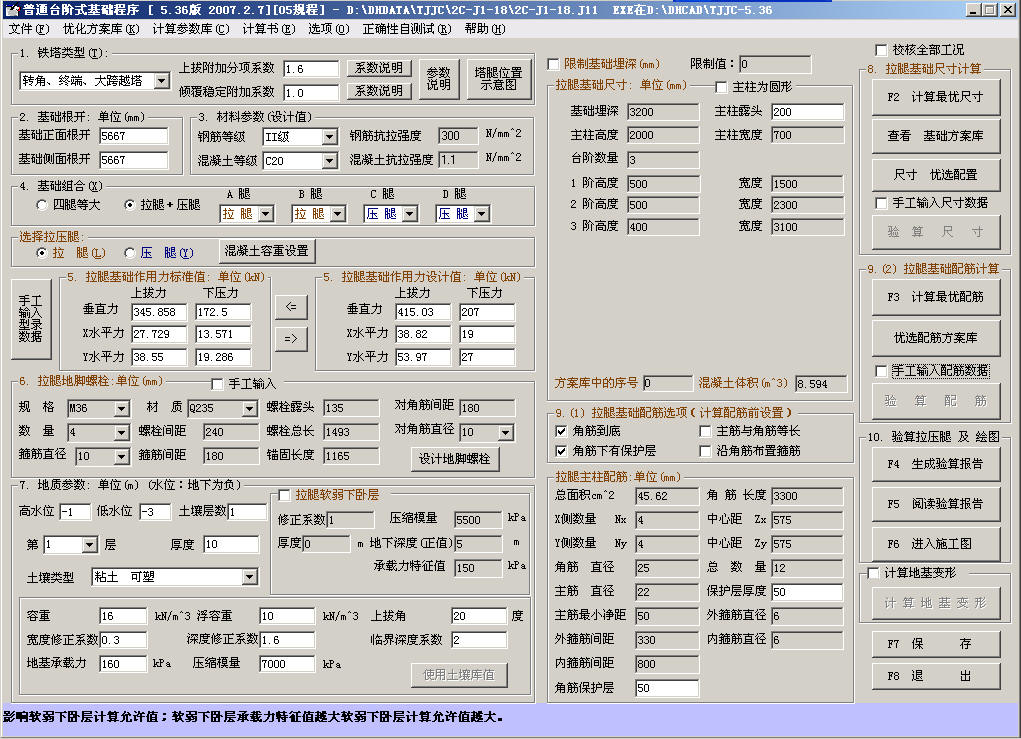Expand the D腿 压腿 dropdown

[x=481, y=214]
